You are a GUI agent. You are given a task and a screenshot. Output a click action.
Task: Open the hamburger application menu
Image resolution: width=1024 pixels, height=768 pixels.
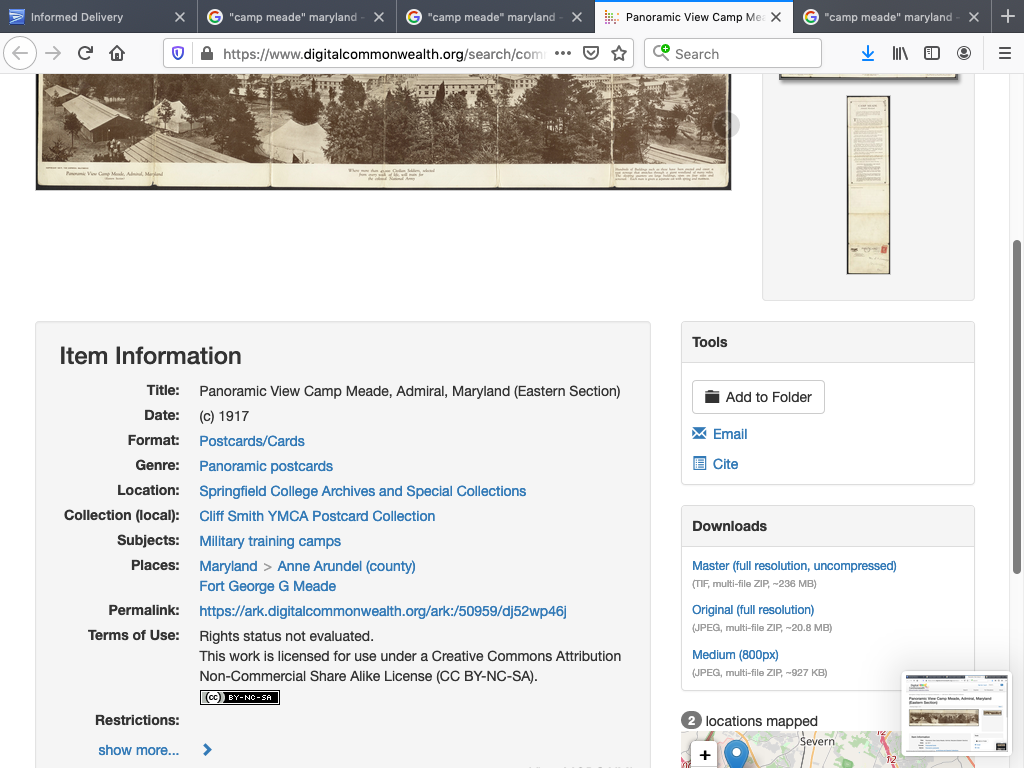[1004, 54]
